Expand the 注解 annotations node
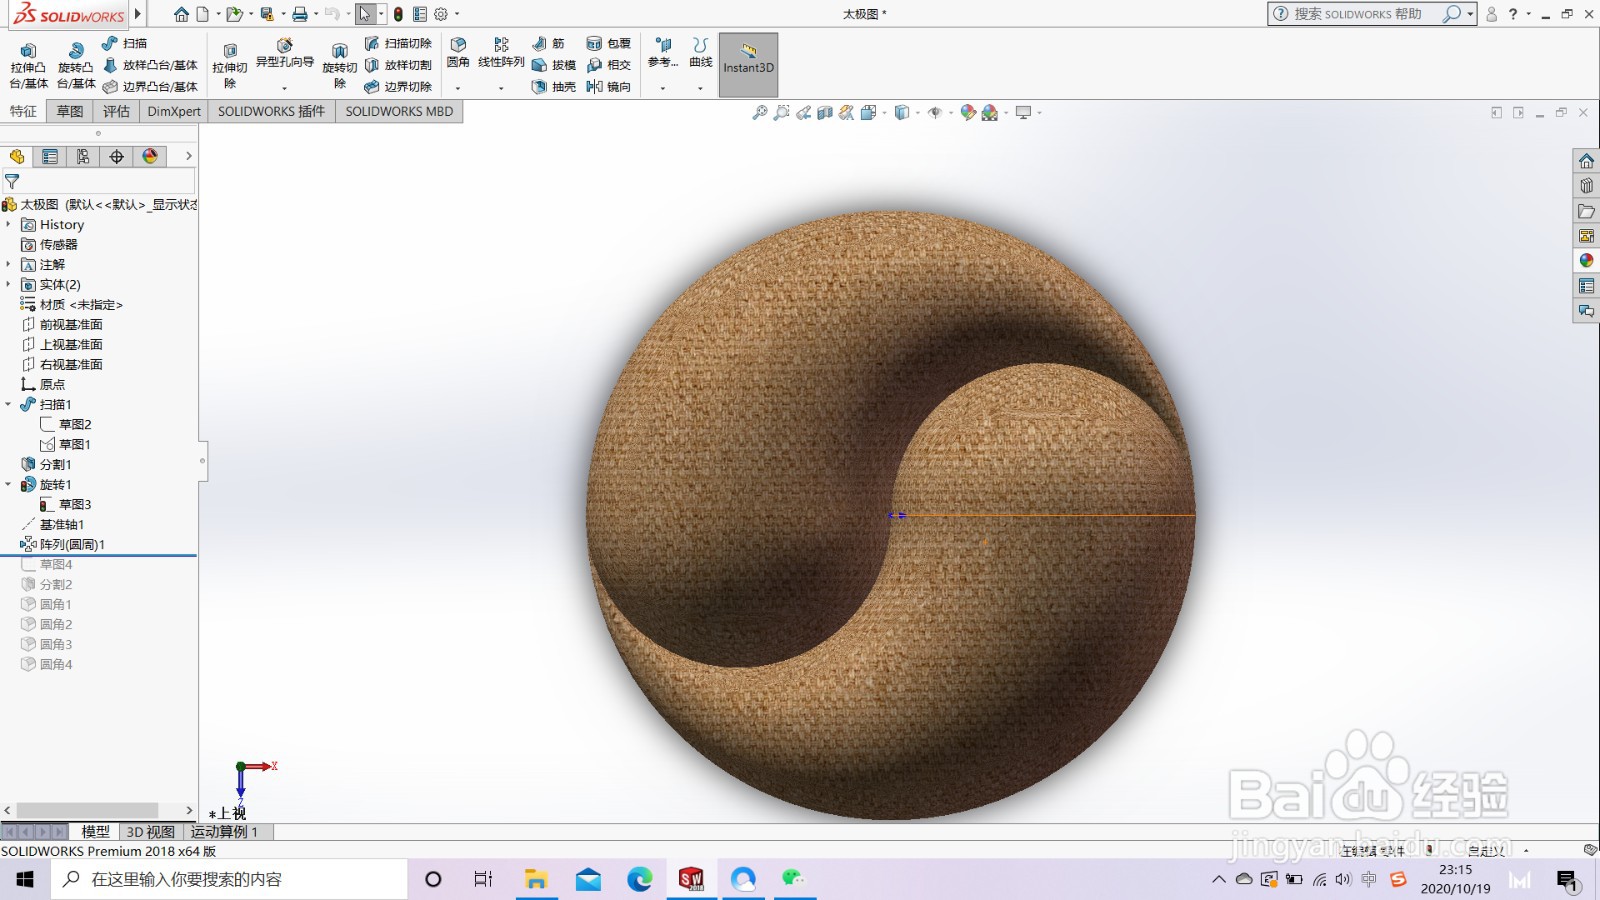The height and width of the screenshot is (900, 1600). (x=8, y=265)
